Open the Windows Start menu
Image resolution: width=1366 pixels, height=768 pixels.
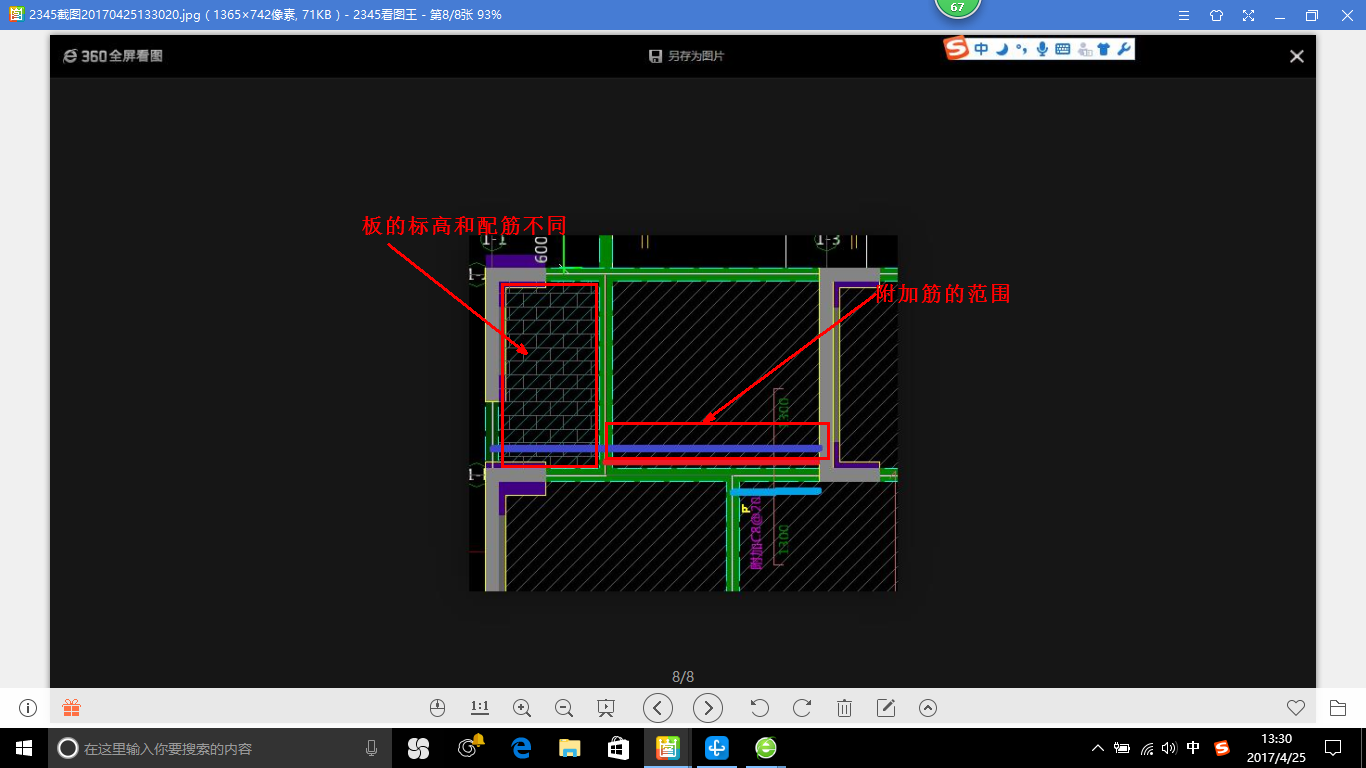point(24,747)
